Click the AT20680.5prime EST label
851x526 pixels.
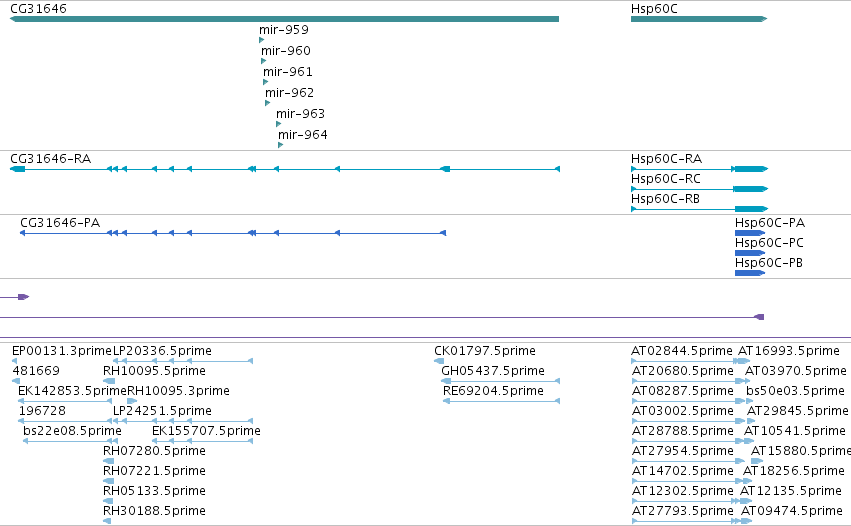683,371
